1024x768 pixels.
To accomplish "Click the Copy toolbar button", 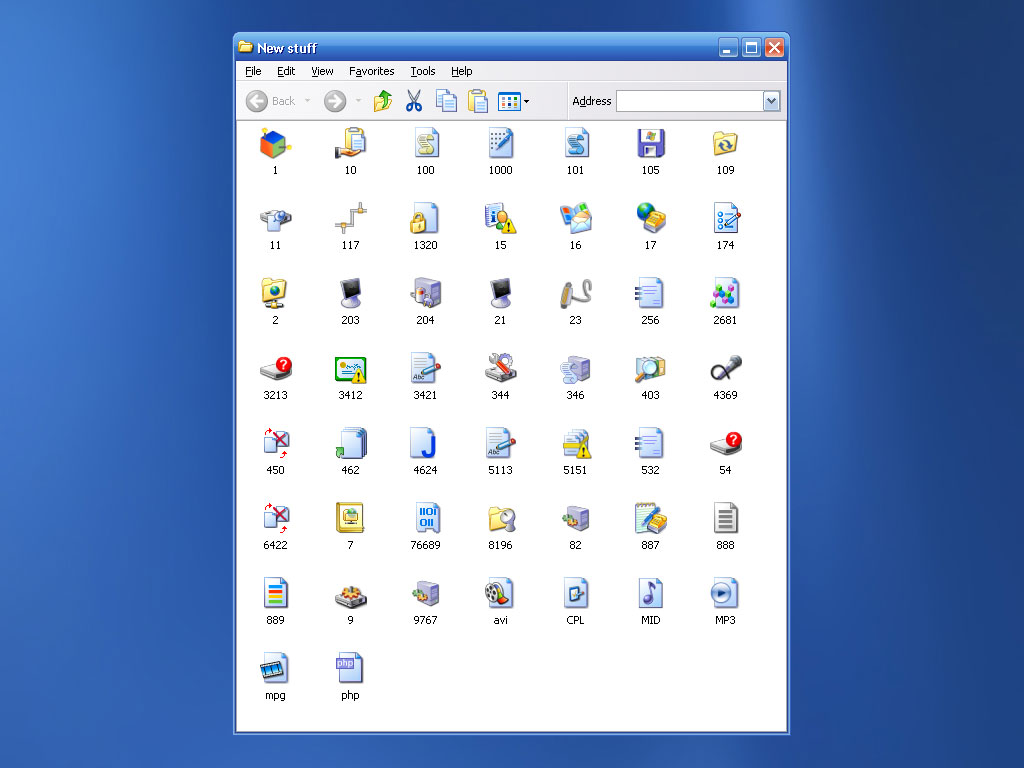I will (446, 101).
